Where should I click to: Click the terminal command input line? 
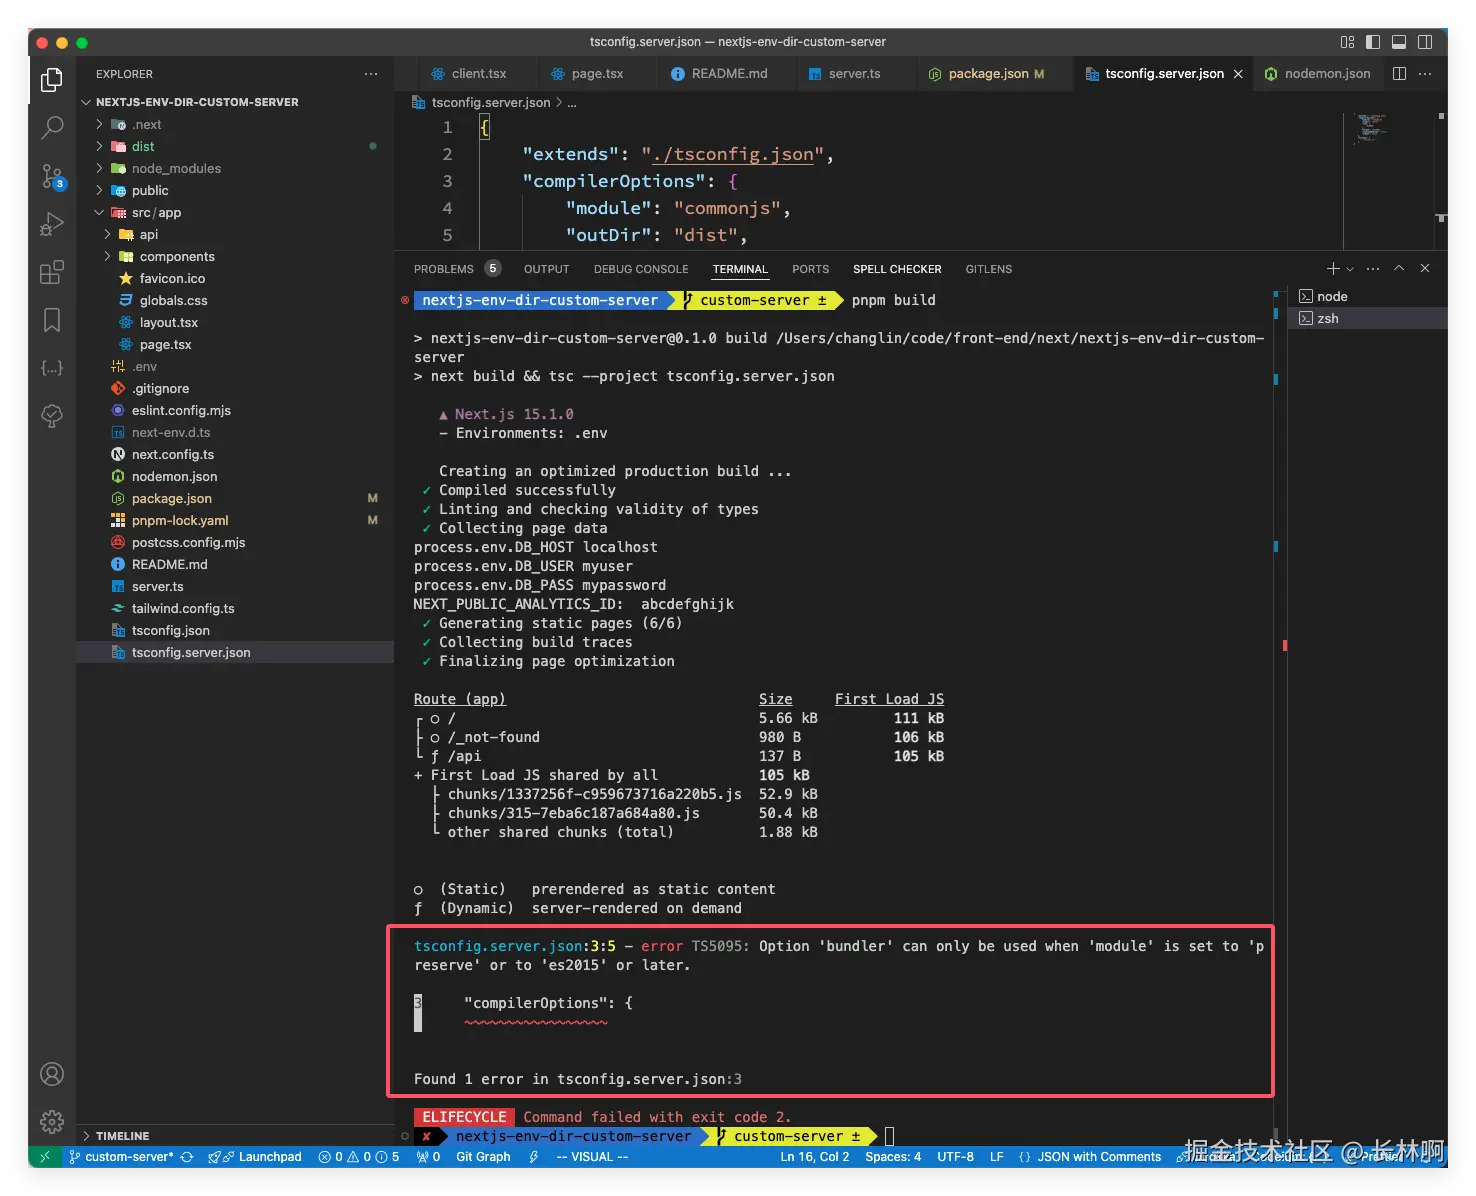(x=890, y=1137)
